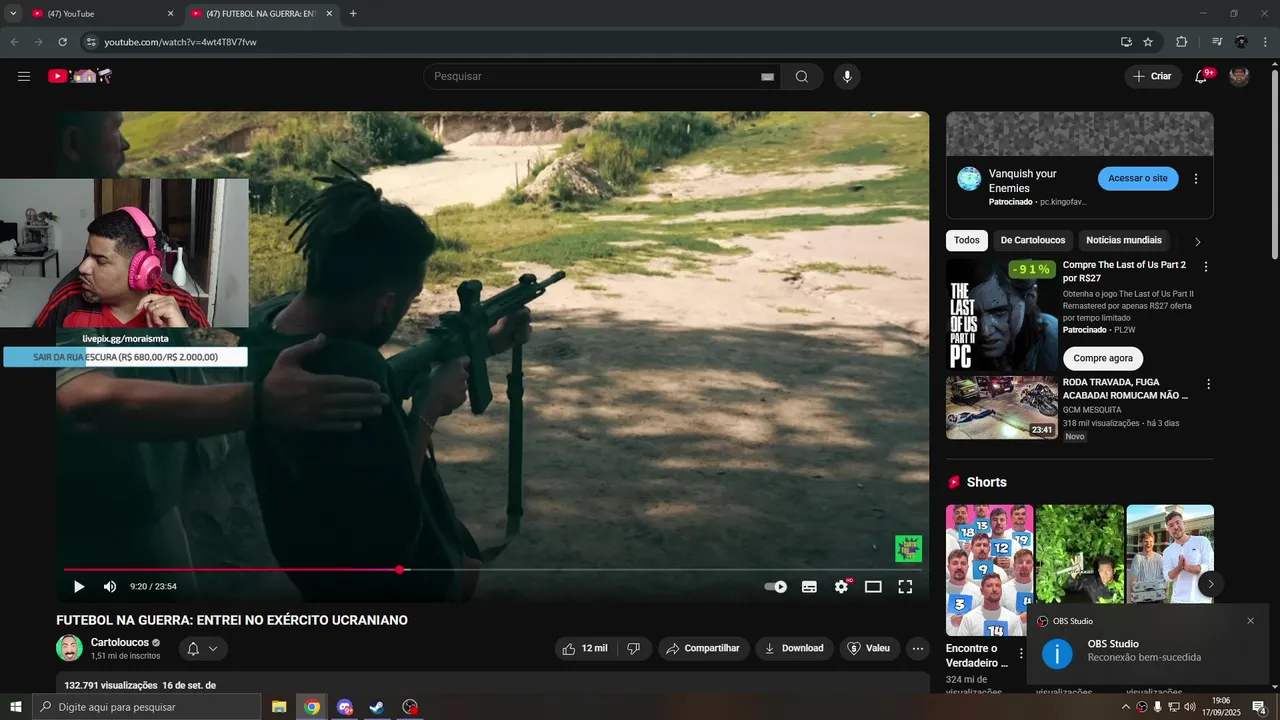The width and height of the screenshot is (1280, 720).
Task: Click the Download button
Action: point(794,648)
